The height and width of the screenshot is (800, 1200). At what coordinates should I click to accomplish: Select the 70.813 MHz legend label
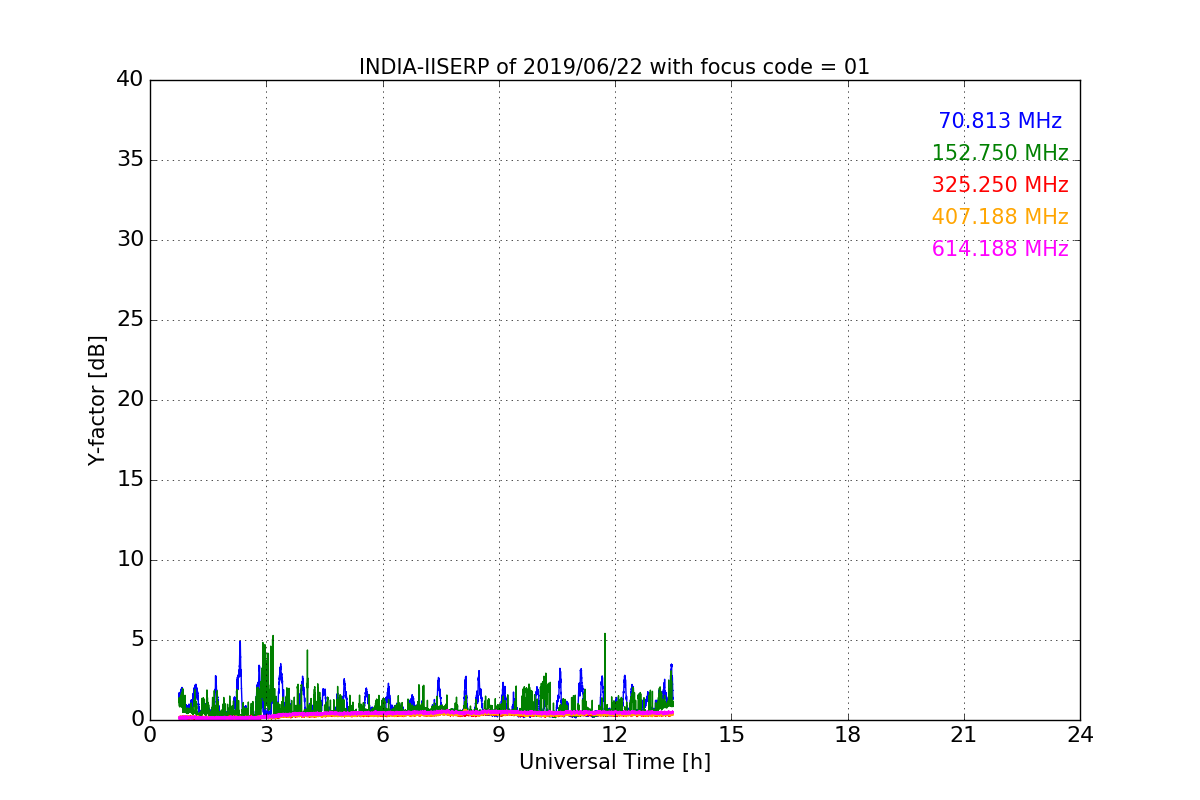[x=1000, y=121]
